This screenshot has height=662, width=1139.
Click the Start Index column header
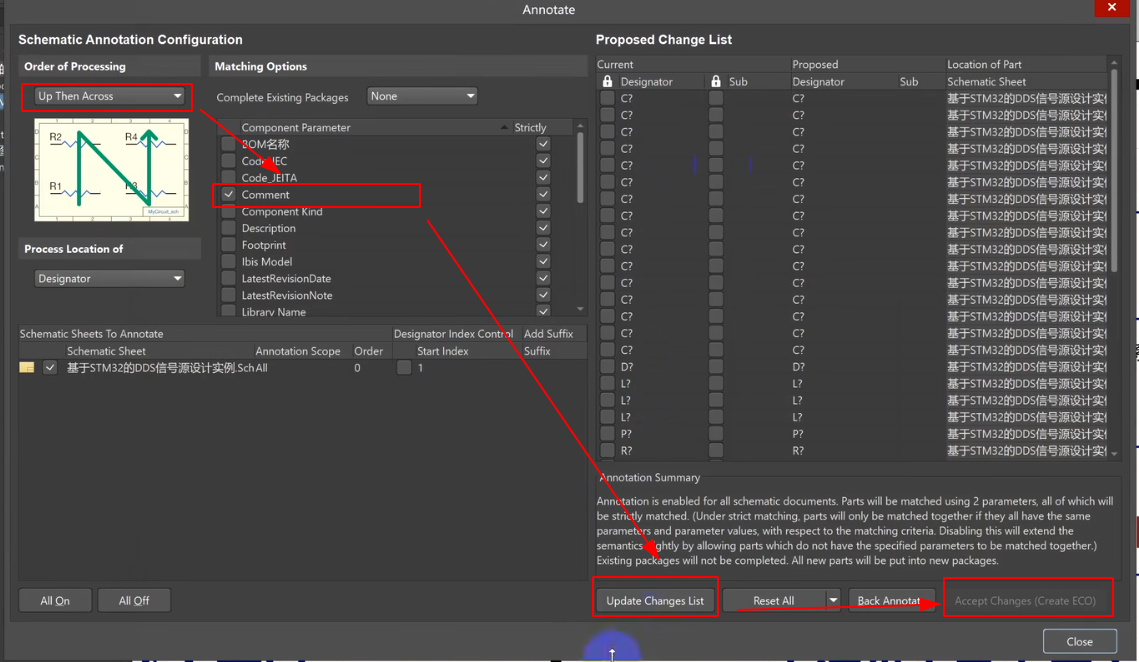click(x=442, y=351)
